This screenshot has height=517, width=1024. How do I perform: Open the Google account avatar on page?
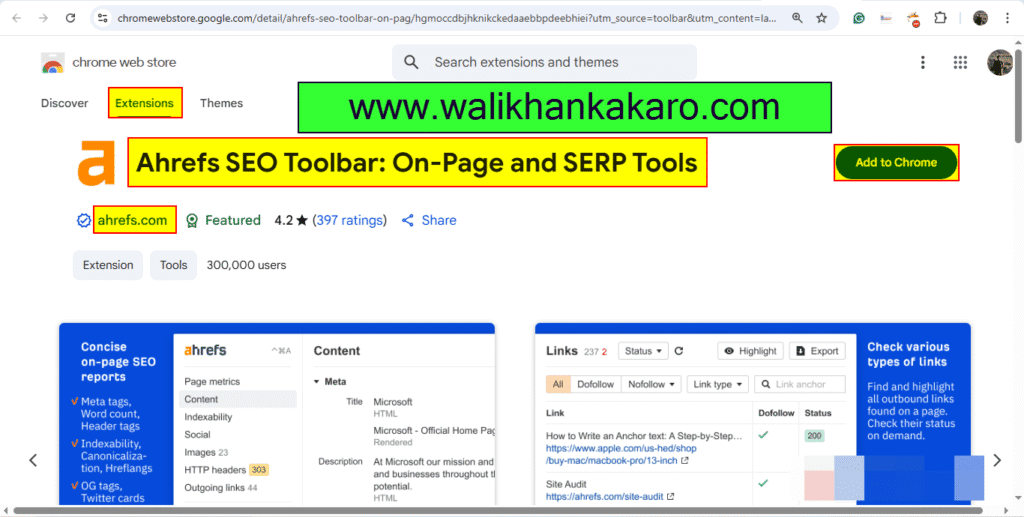pos(999,63)
